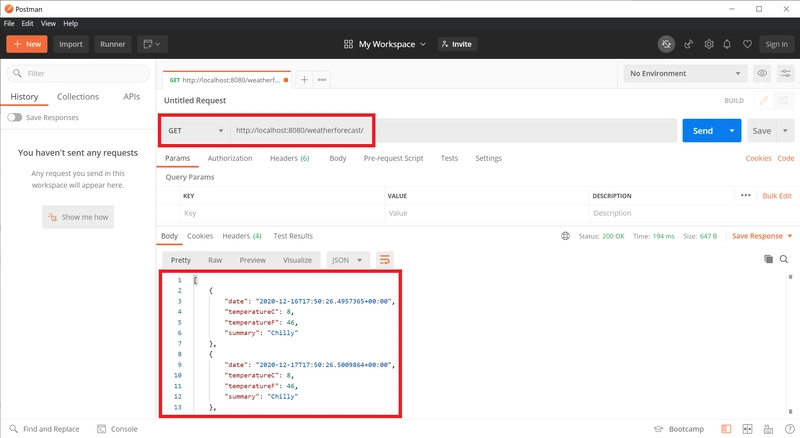This screenshot has height=438, width=800.
Task: Save the request
Action: click(x=761, y=131)
